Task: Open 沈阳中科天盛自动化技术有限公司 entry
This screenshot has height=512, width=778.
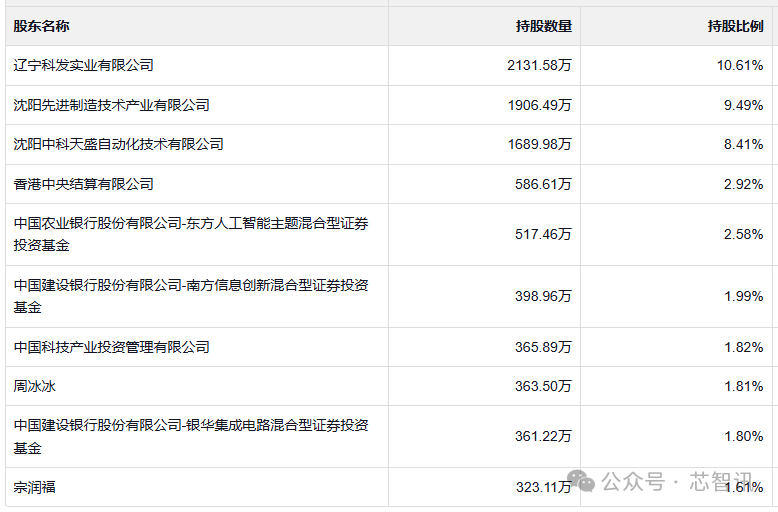Action: (119, 144)
